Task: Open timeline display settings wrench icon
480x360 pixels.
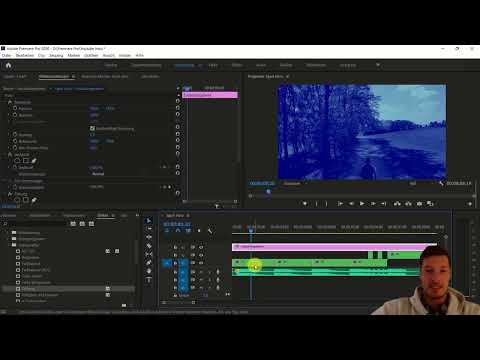Action: point(210,231)
